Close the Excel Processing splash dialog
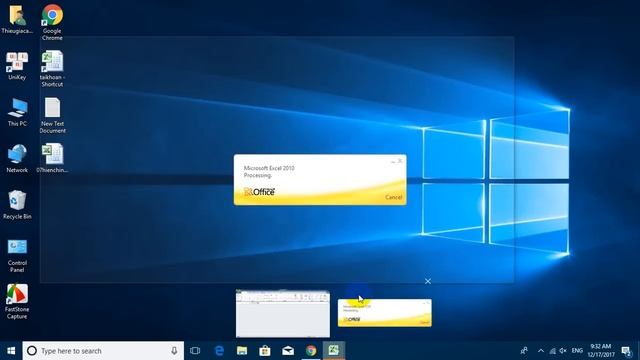This screenshot has width=640, height=360. (400, 161)
